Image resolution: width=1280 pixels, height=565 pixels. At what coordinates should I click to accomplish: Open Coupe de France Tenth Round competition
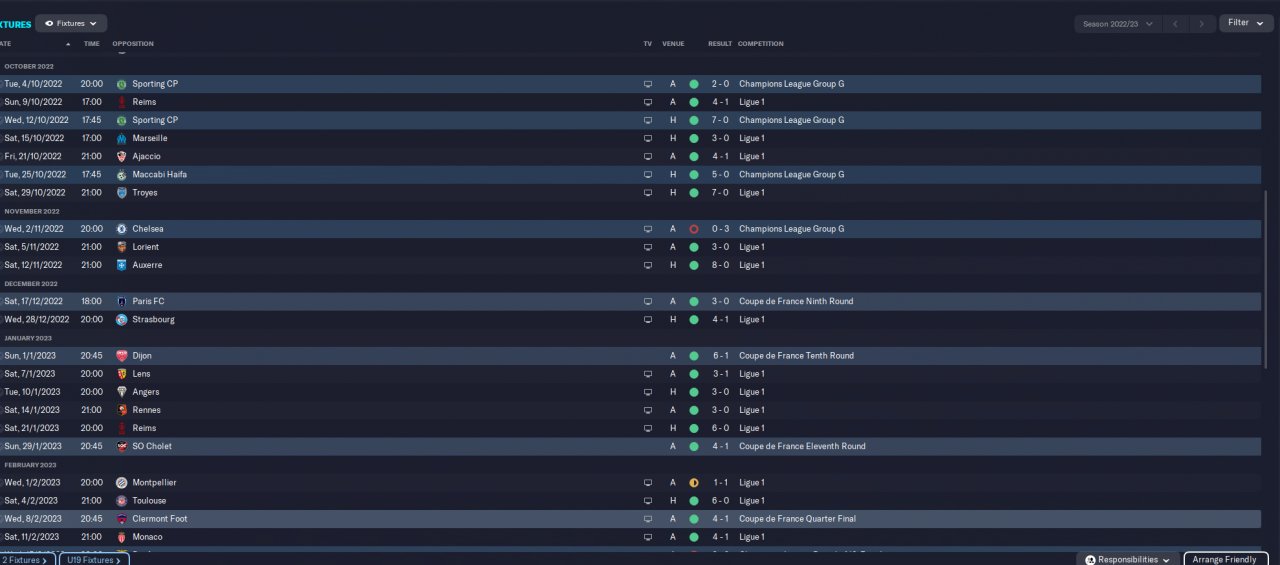pyautogui.click(x=797, y=356)
